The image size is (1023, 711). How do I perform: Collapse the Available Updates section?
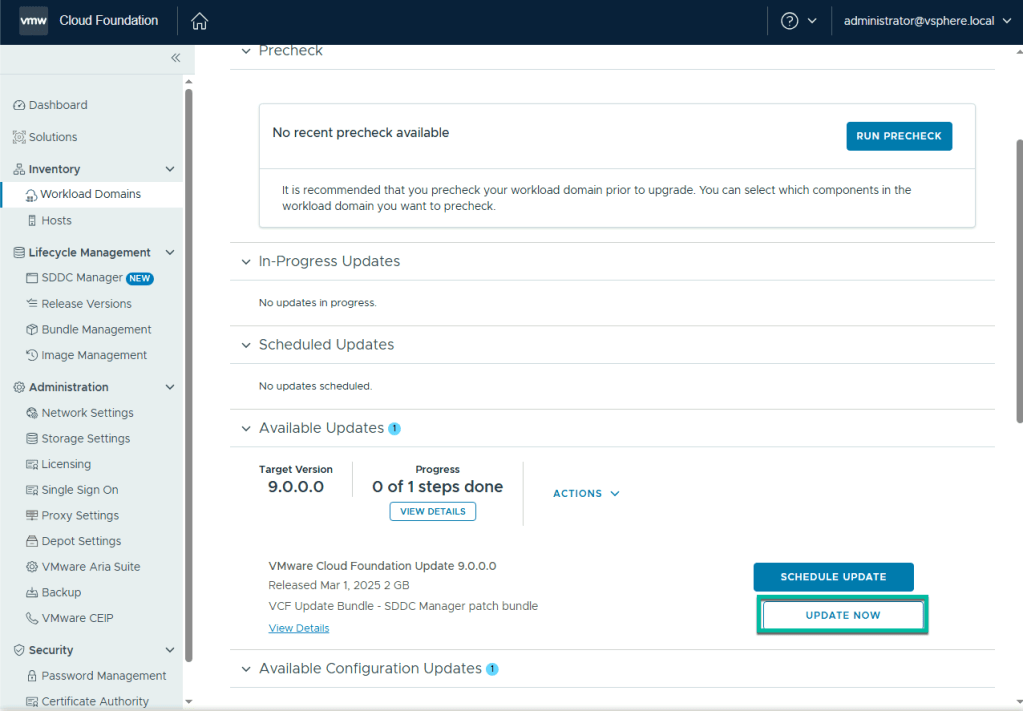pyautogui.click(x=246, y=428)
